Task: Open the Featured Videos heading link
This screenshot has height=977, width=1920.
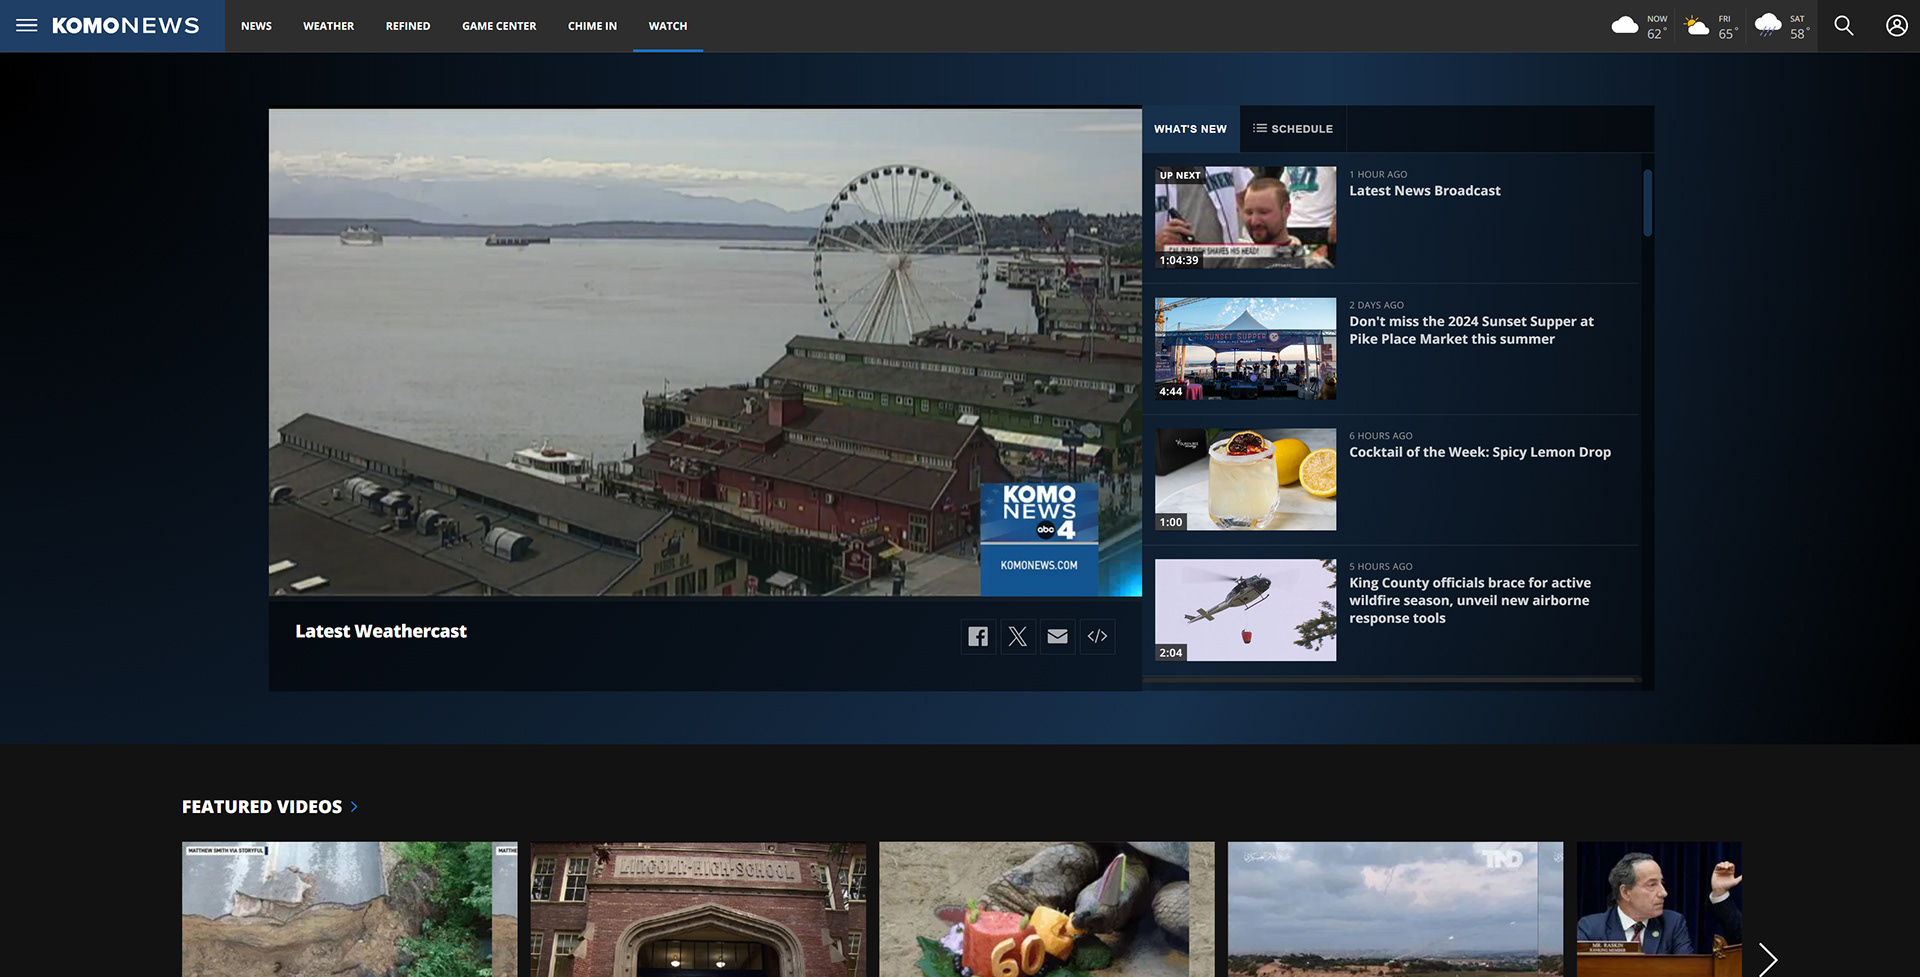Action: (262, 807)
